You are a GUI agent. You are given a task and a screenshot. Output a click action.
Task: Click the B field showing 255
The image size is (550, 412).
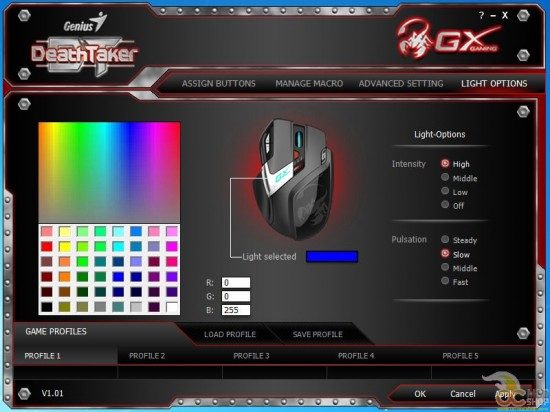coord(236,310)
